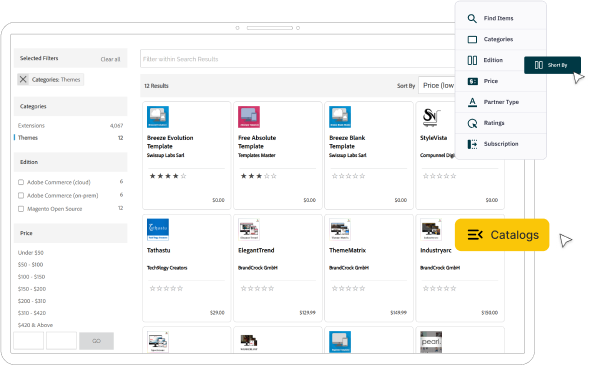Viewport: 600px width, 386px height.
Task: Choose $50 - $100 price range
Action: 30,265
